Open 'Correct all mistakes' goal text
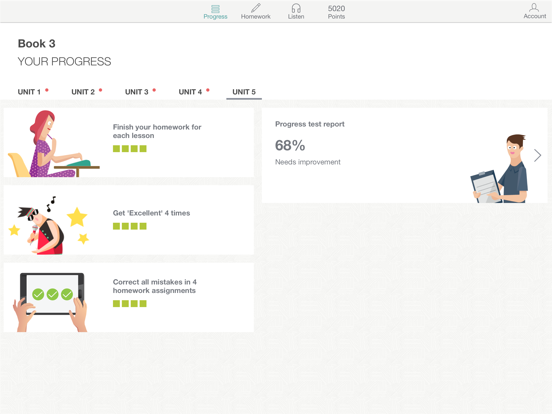The image size is (552, 414). 155,286
